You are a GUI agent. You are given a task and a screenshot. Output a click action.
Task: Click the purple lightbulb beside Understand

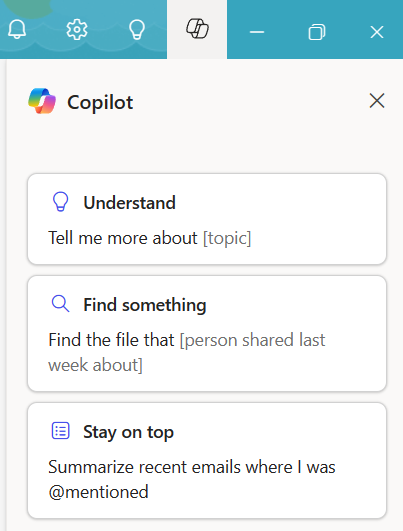[61, 202]
